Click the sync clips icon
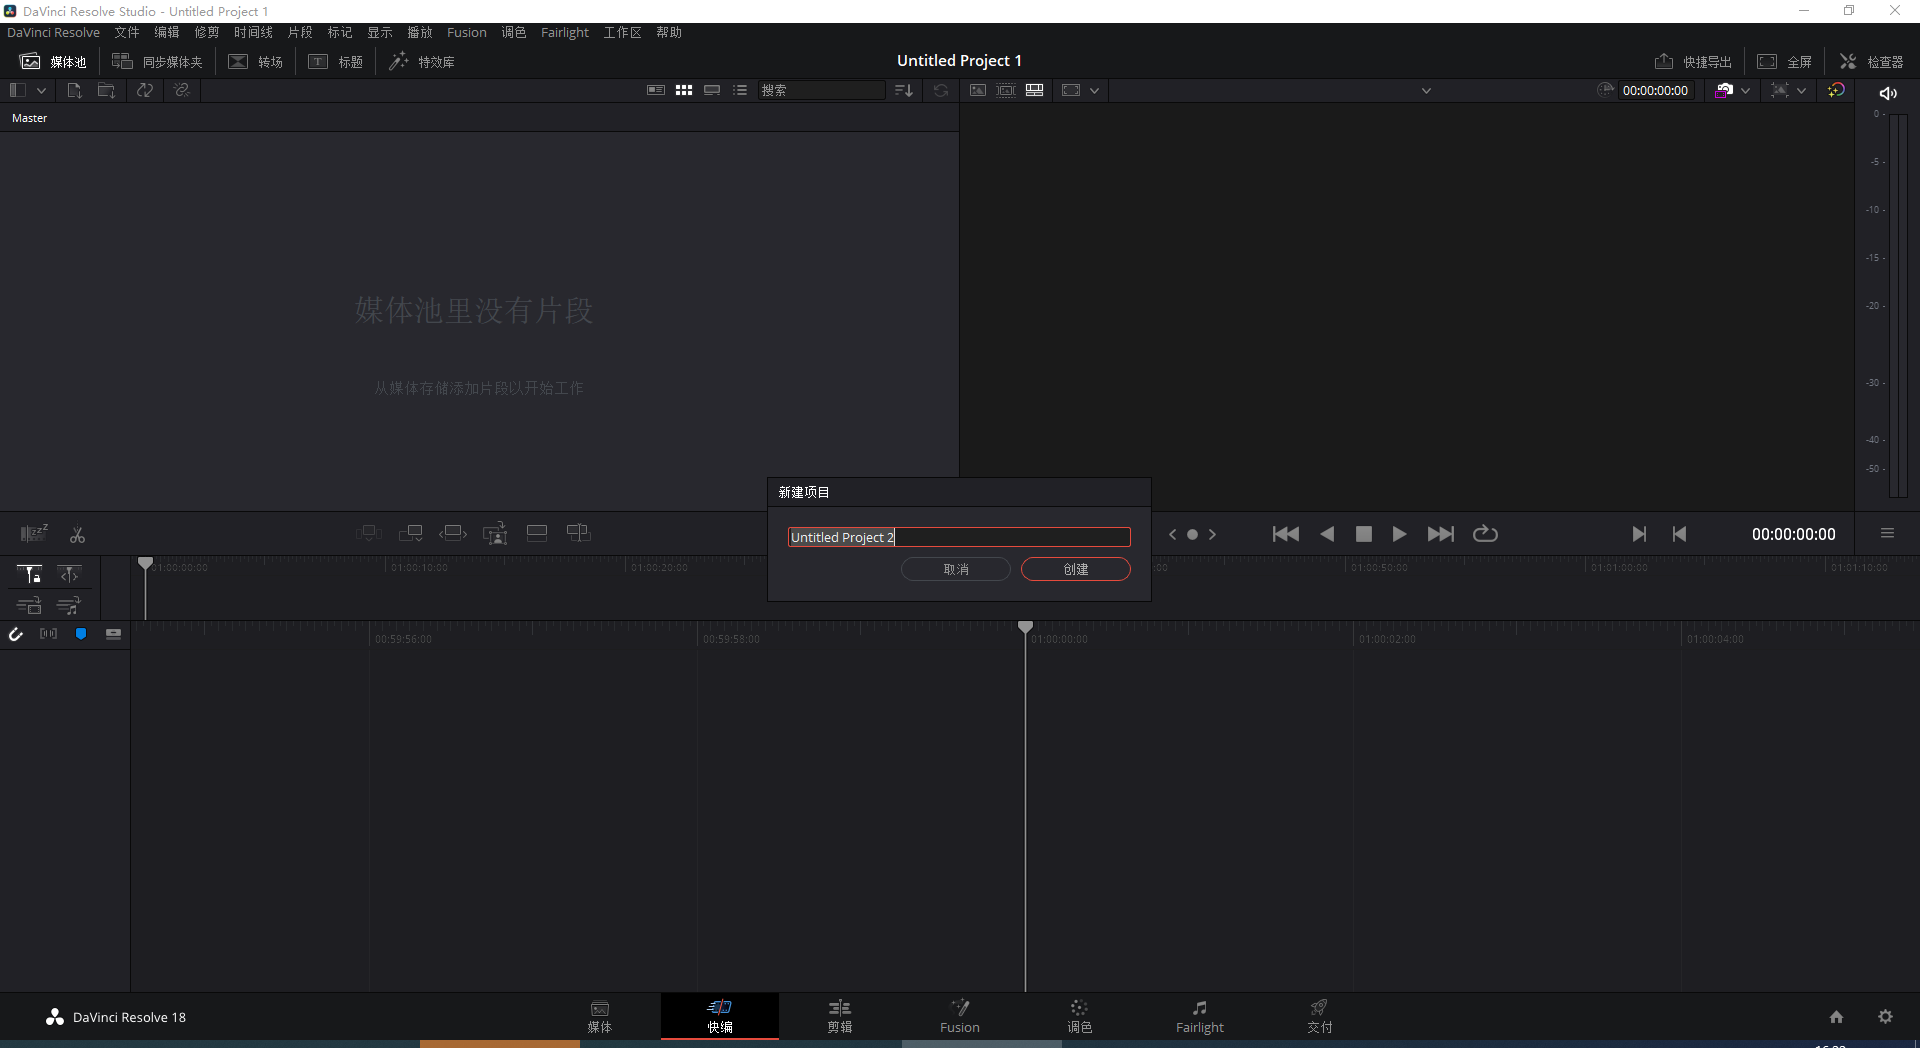This screenshot has height=1048, width=1920. click(x=145, y=90)
